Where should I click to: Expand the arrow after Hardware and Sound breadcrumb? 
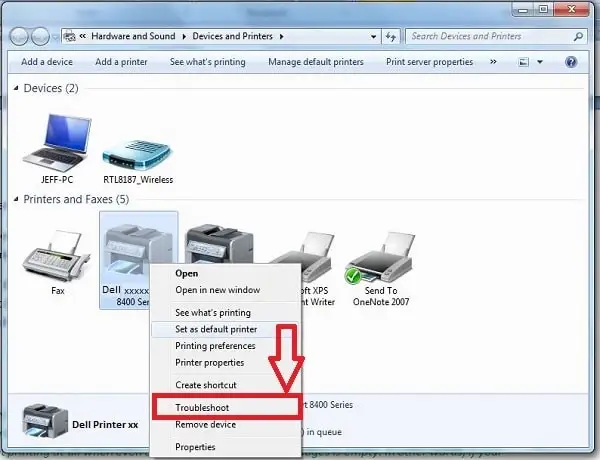(184, 36)
